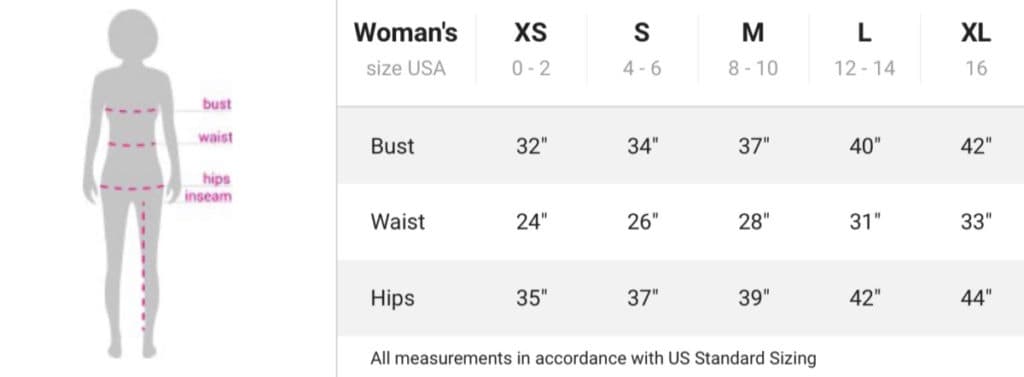Click the Bust row label
1024x377 pixels.
(x=392, y=146)
